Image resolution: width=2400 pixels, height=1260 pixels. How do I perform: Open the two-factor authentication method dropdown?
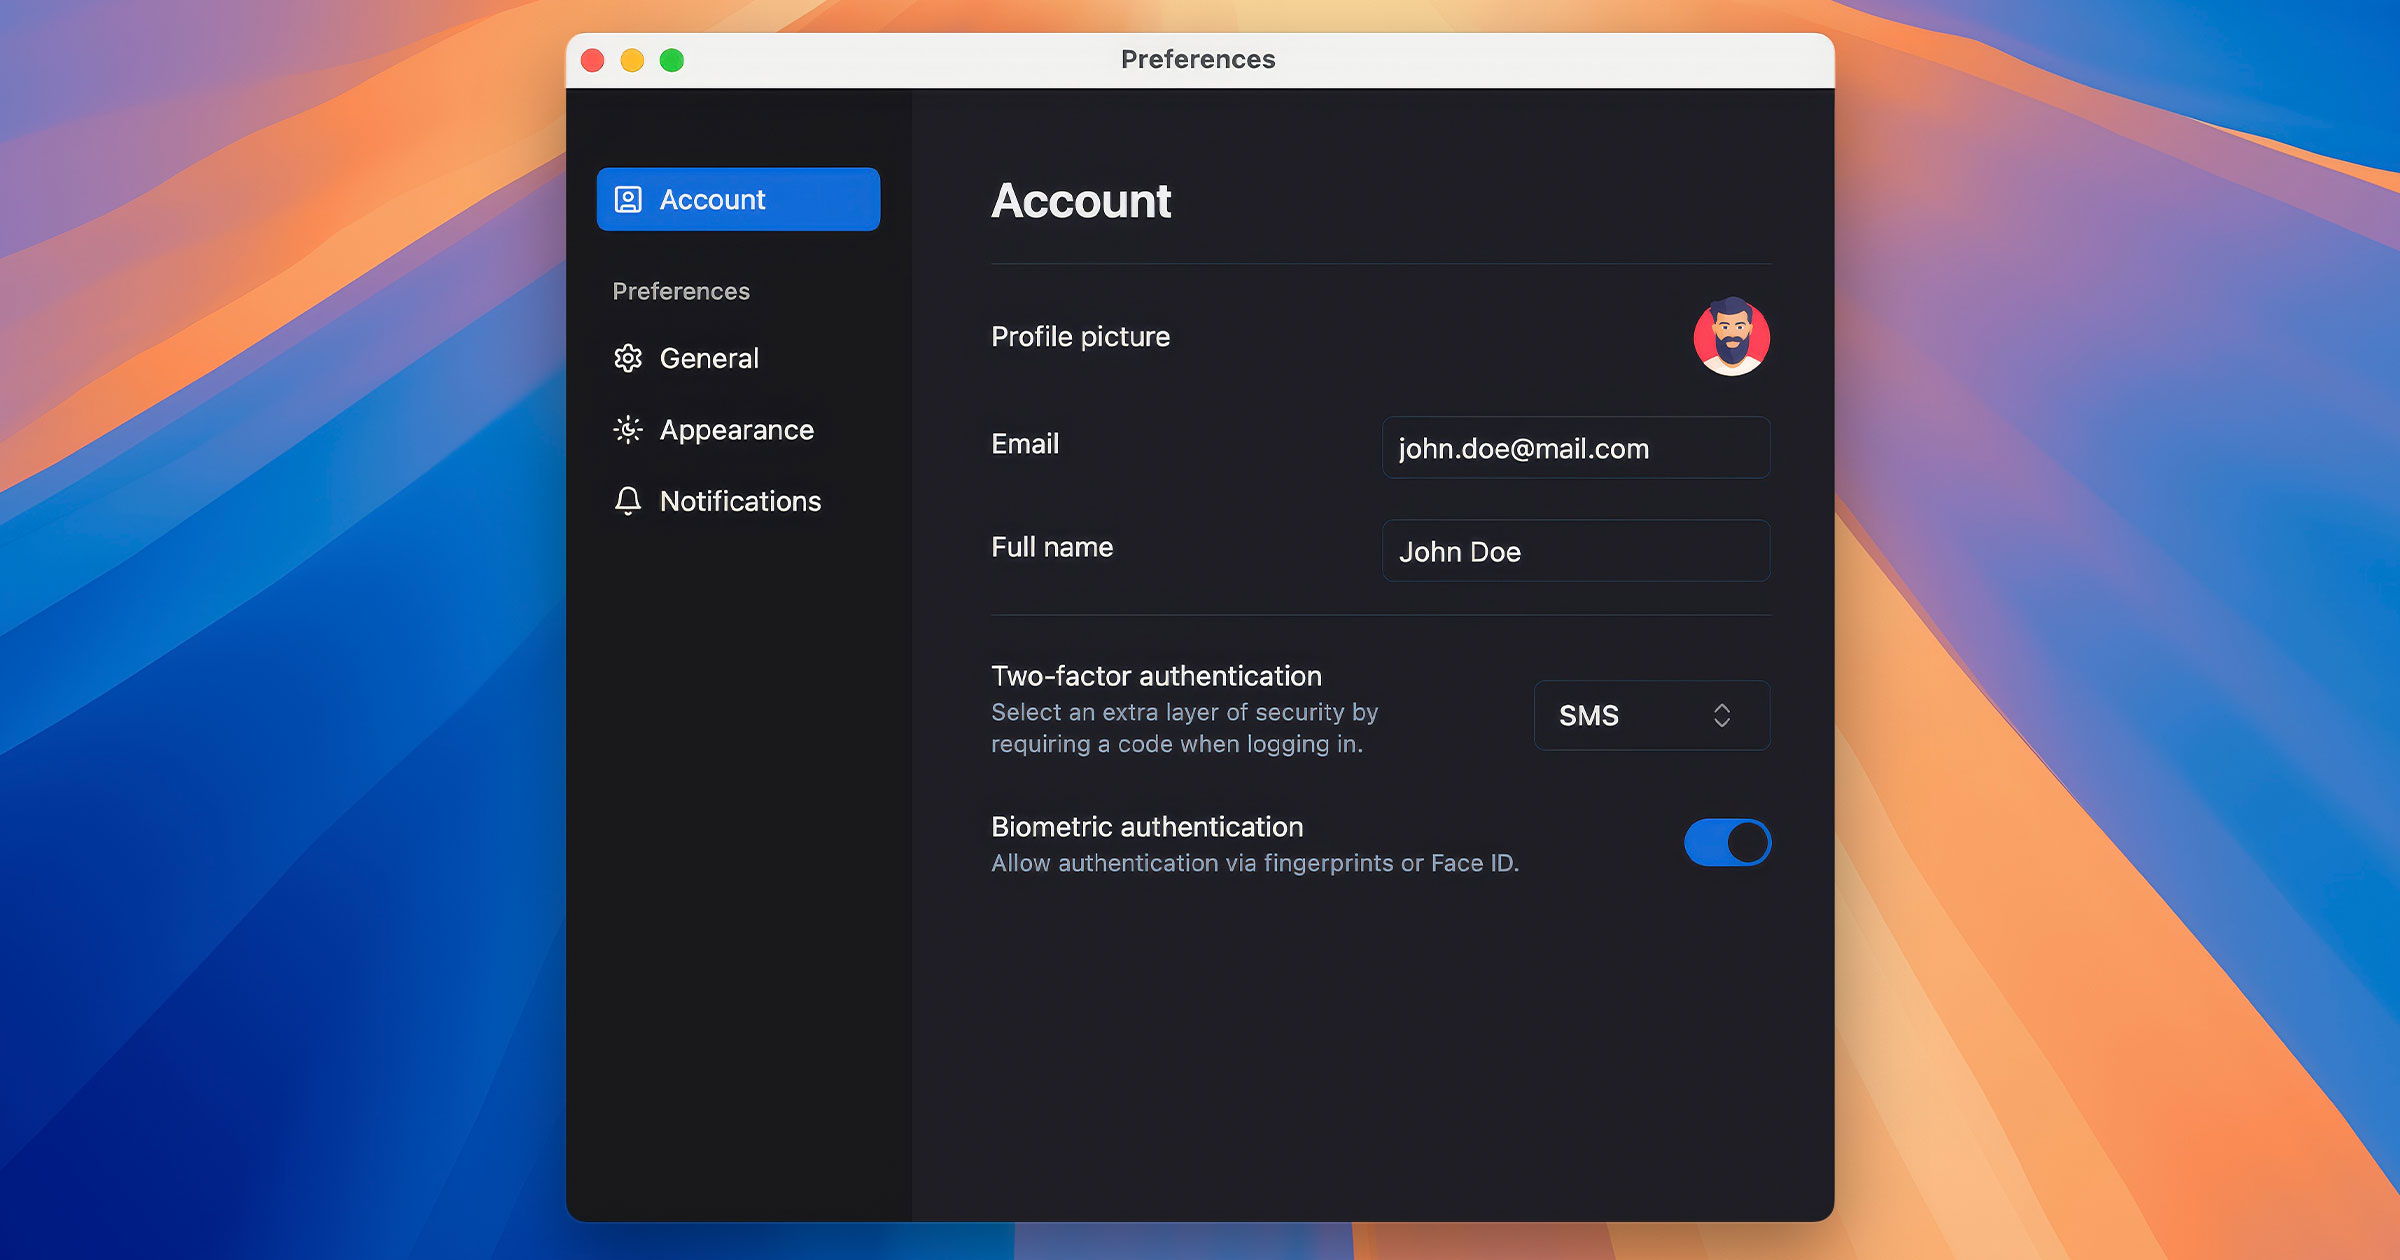(x=1651, y=715)
